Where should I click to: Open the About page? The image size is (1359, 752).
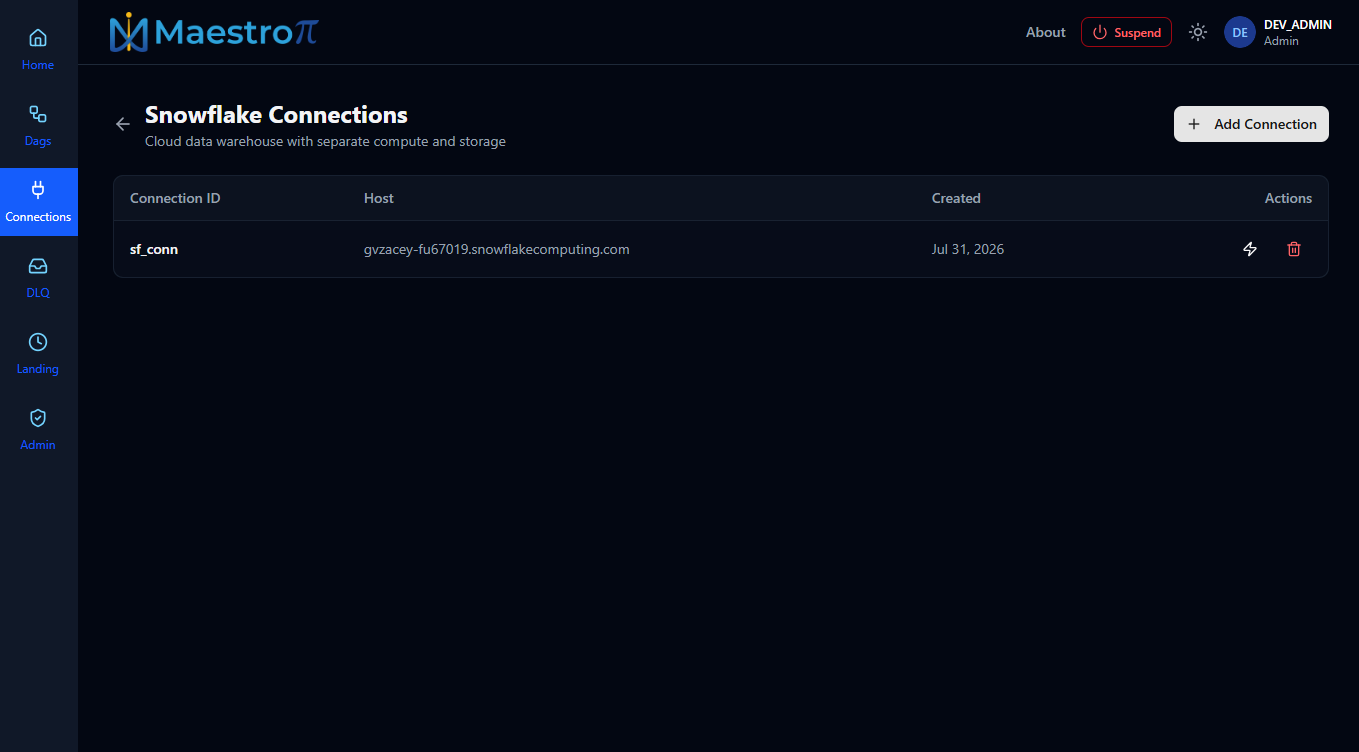pyautogui.click(x=1046, y=32)
